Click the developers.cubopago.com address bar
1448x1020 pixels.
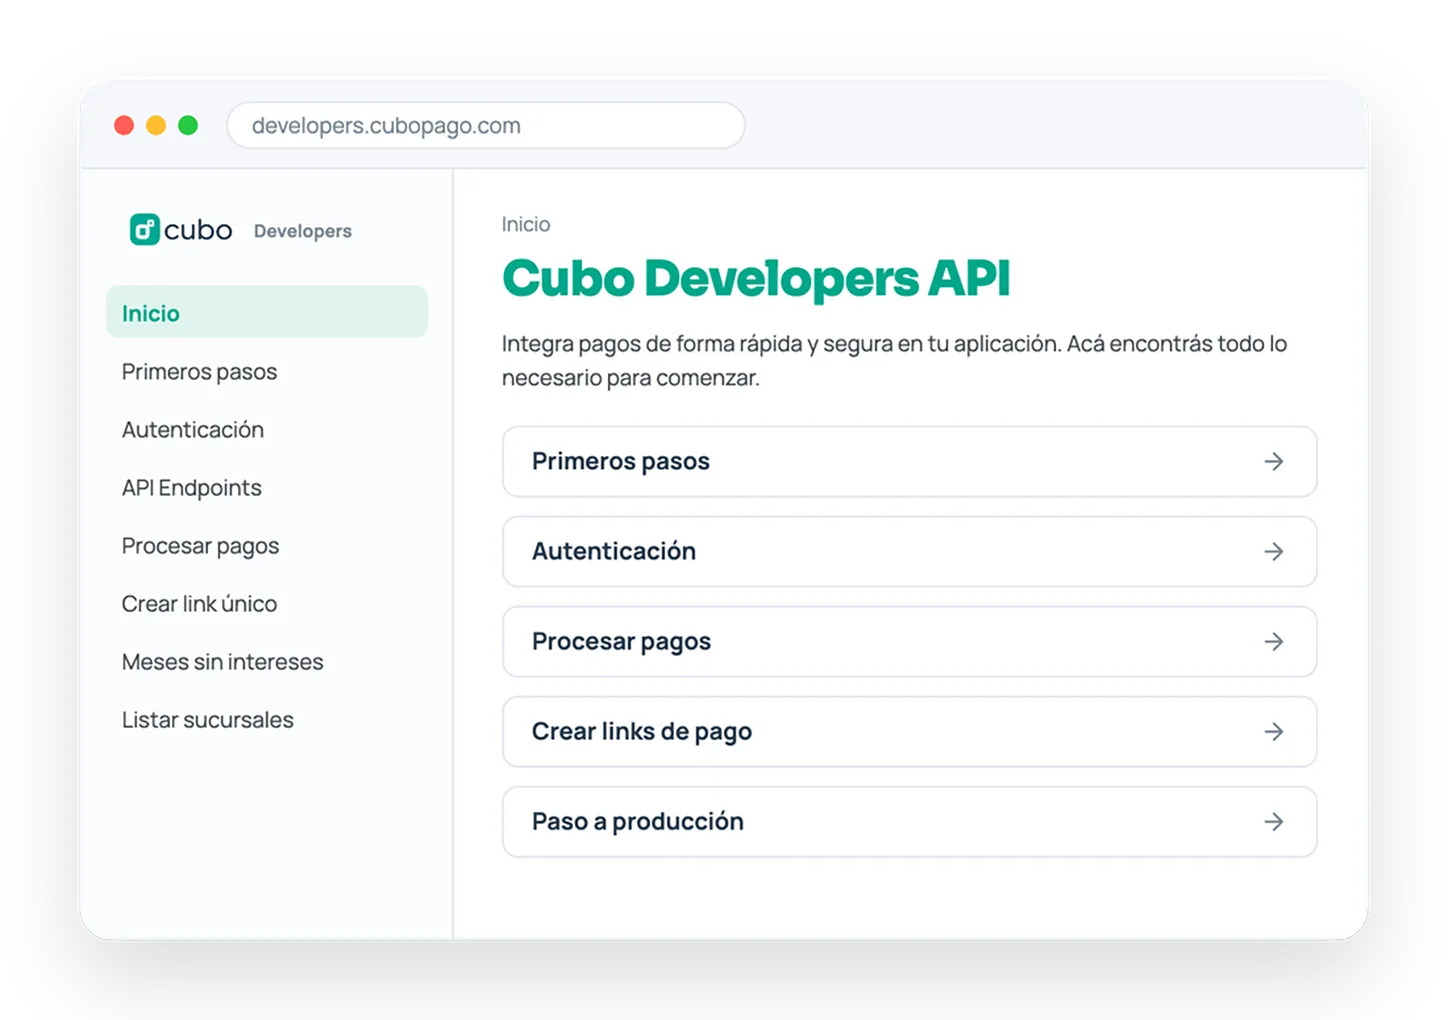pos(486,125)
